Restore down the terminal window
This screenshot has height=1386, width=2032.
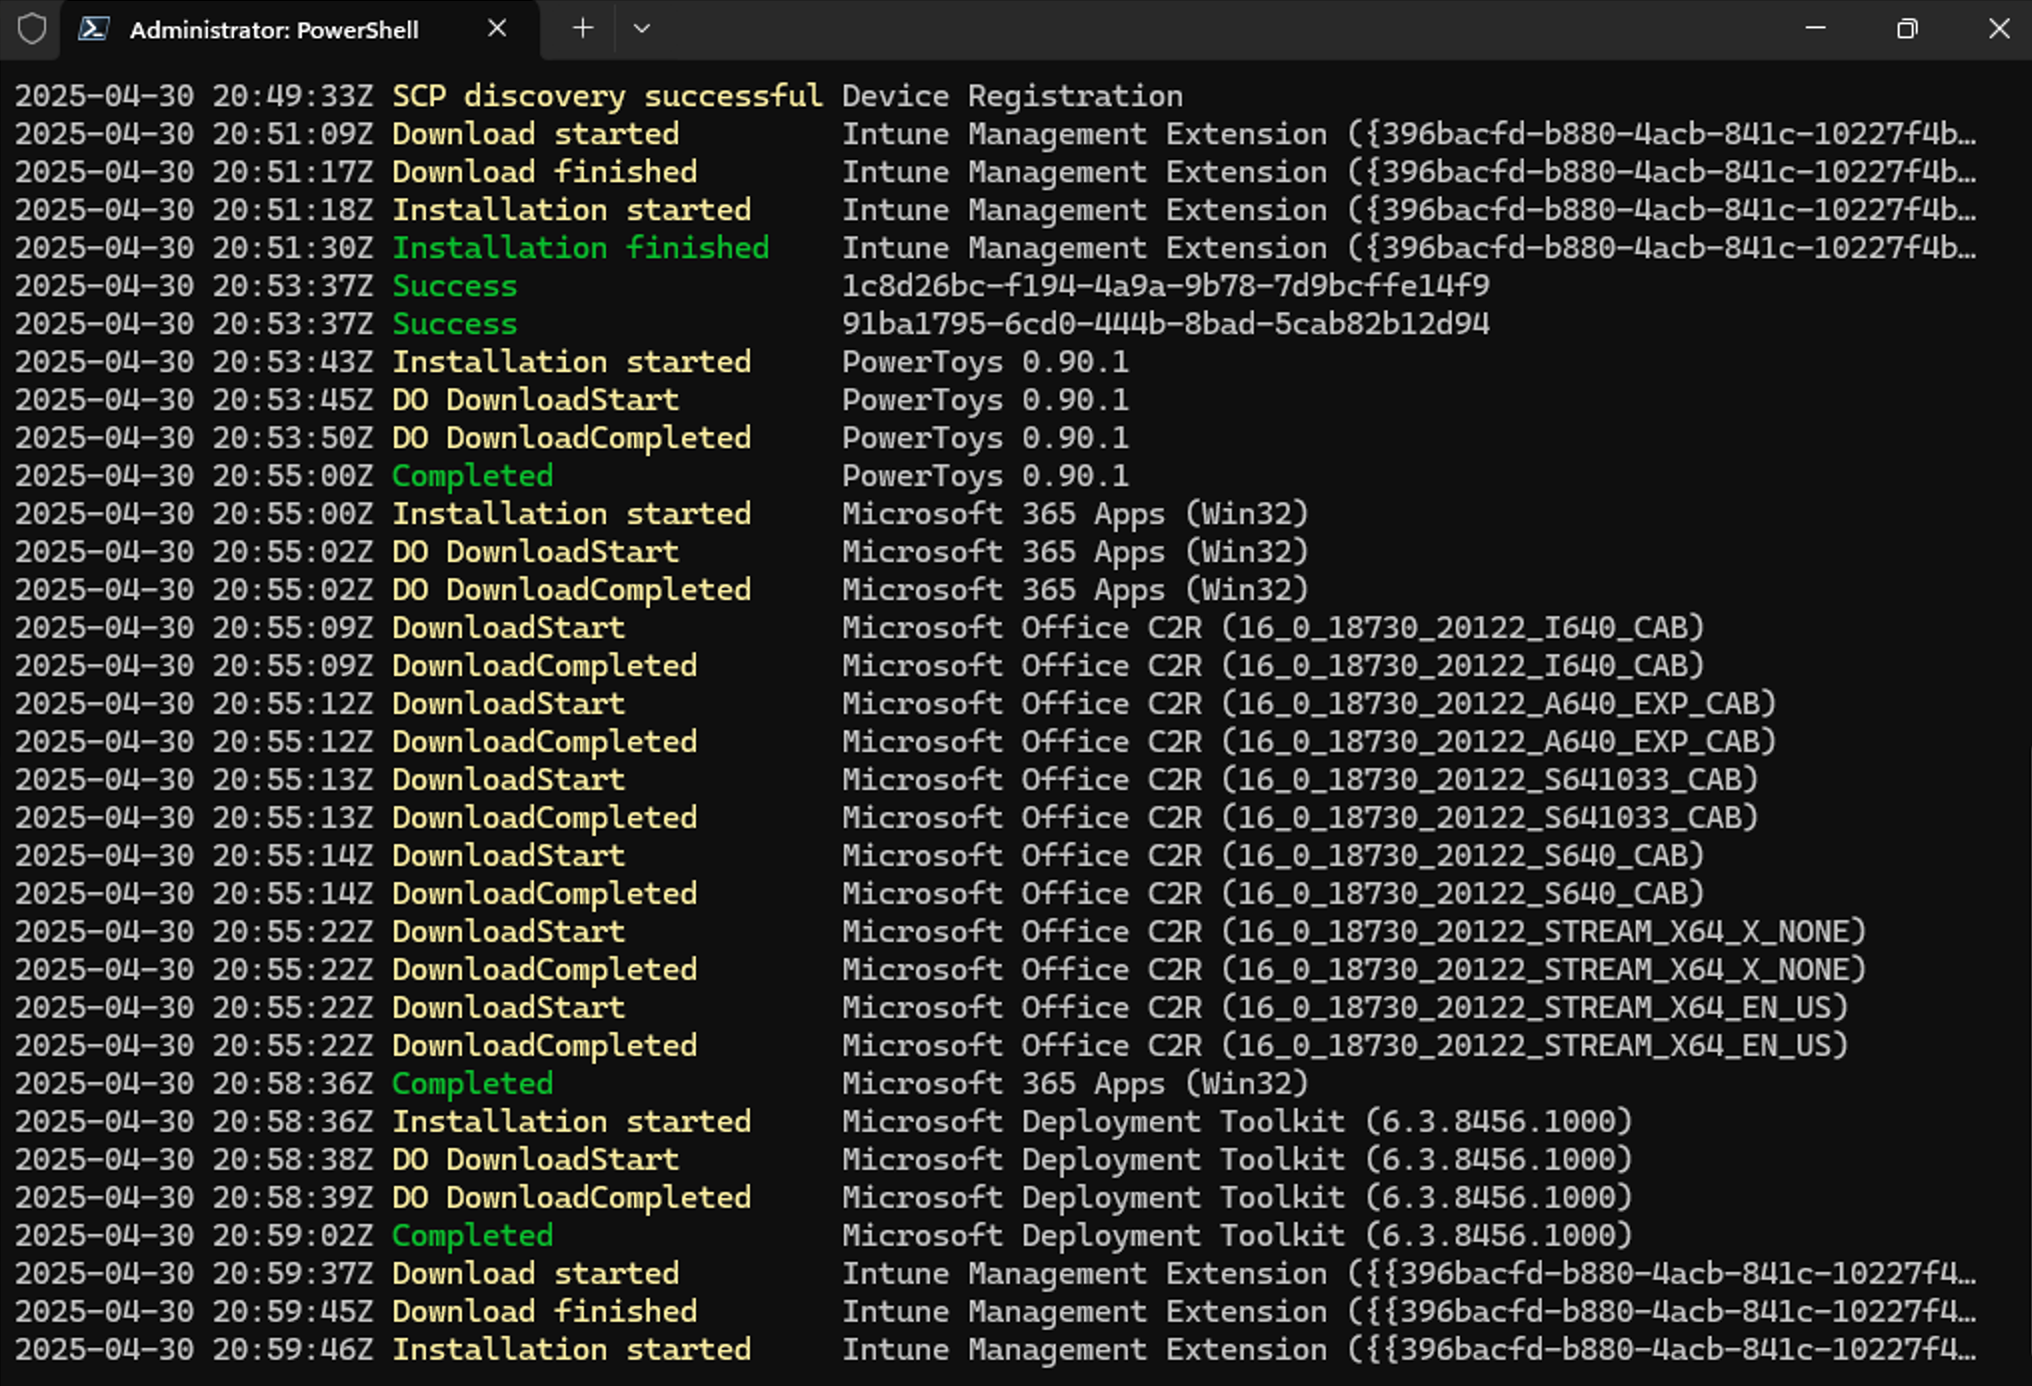(x=1907, y=29)
